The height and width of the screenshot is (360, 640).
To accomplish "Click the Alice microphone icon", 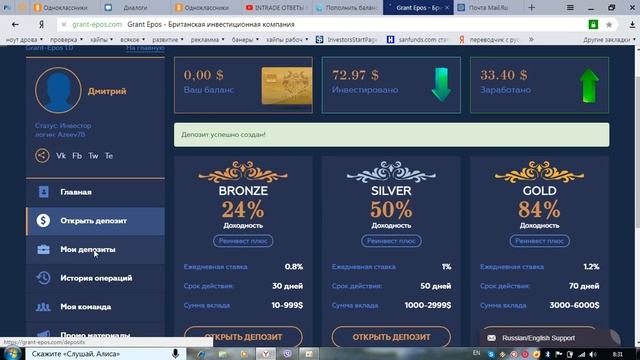I will pyautogui.click(x=176, y=353).
